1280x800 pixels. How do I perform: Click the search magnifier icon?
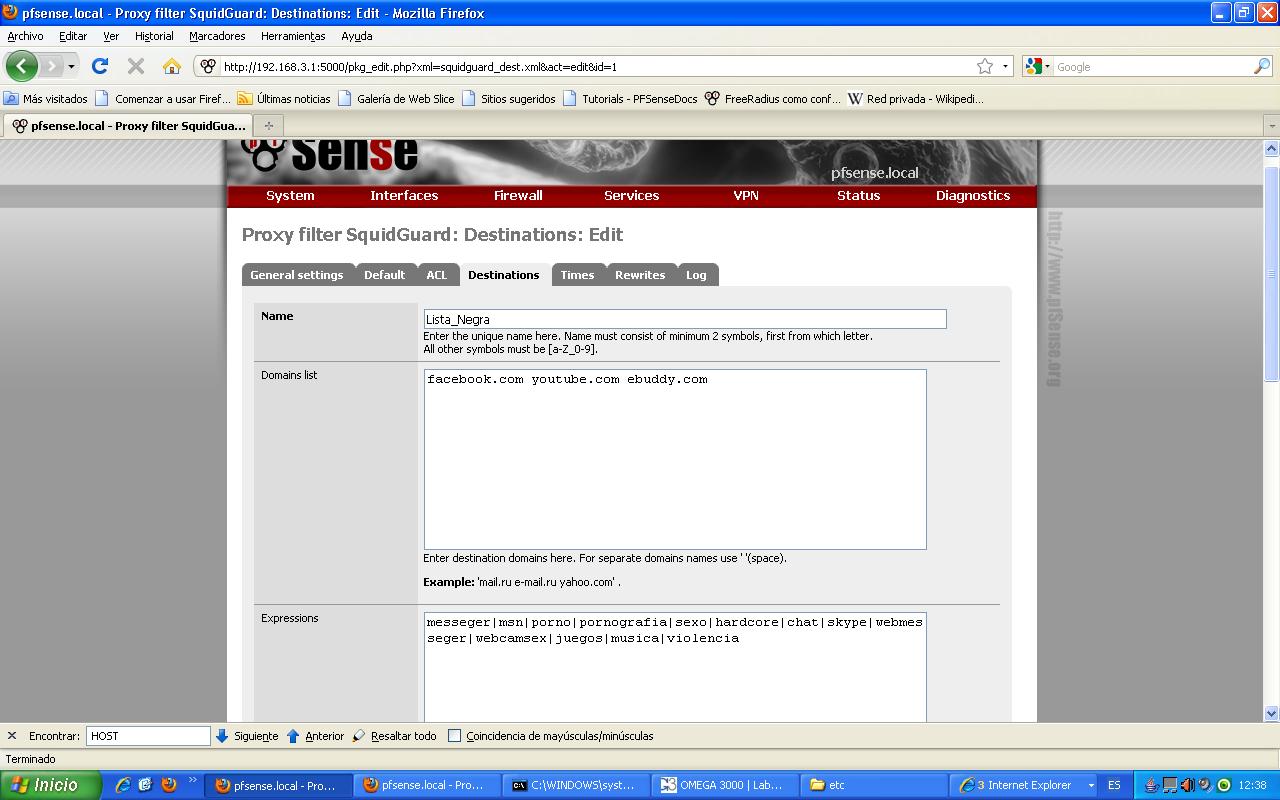point(1261,66)
